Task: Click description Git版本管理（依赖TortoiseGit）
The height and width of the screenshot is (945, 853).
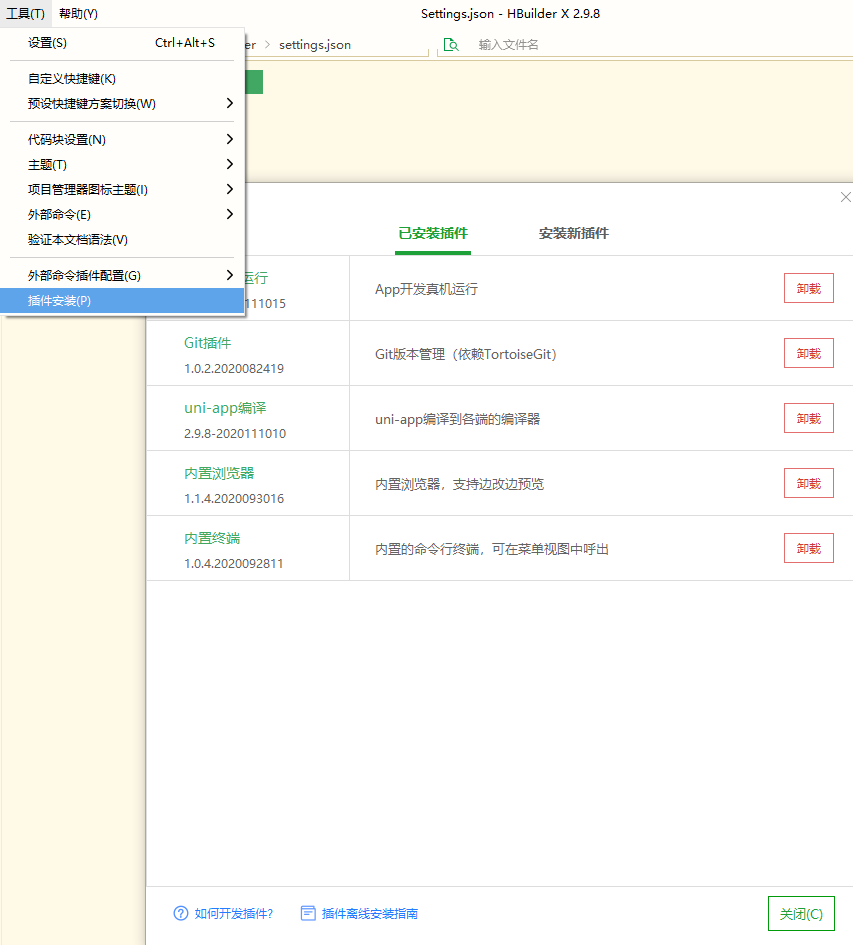Action: (466, 354)
